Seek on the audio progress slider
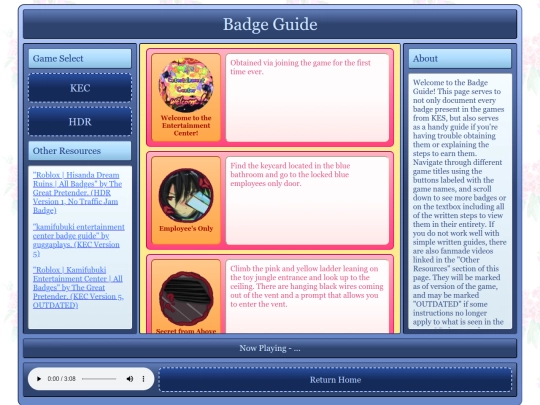The width and height of the screenshot is (540, 405). (99, 379)
